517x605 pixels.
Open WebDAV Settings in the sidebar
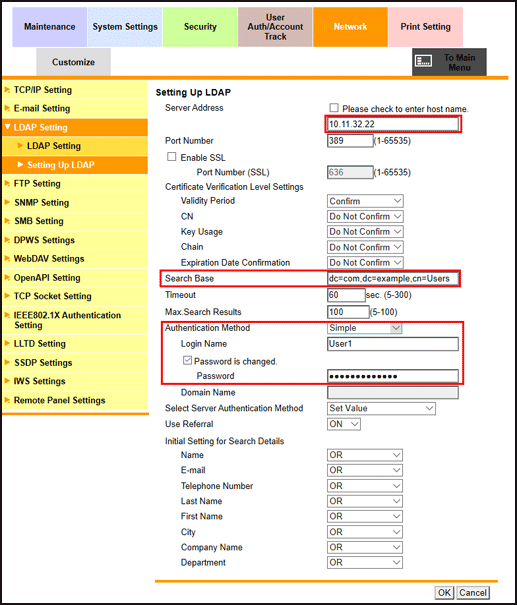pos(75,259)
